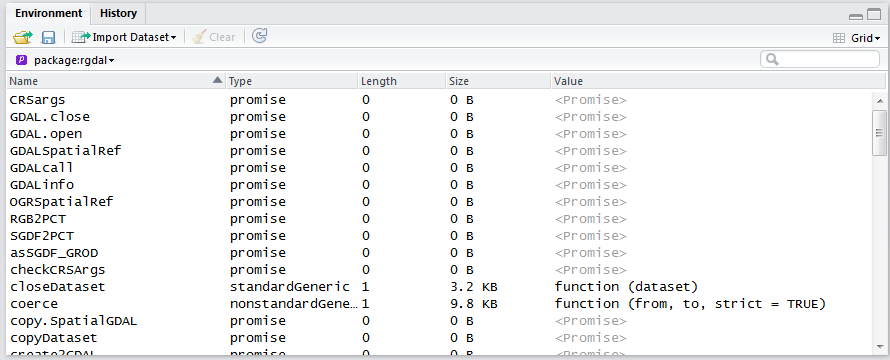Select the OGRSpatialRef row
This screenshot has width=890, height=360.
coord(439,202)
